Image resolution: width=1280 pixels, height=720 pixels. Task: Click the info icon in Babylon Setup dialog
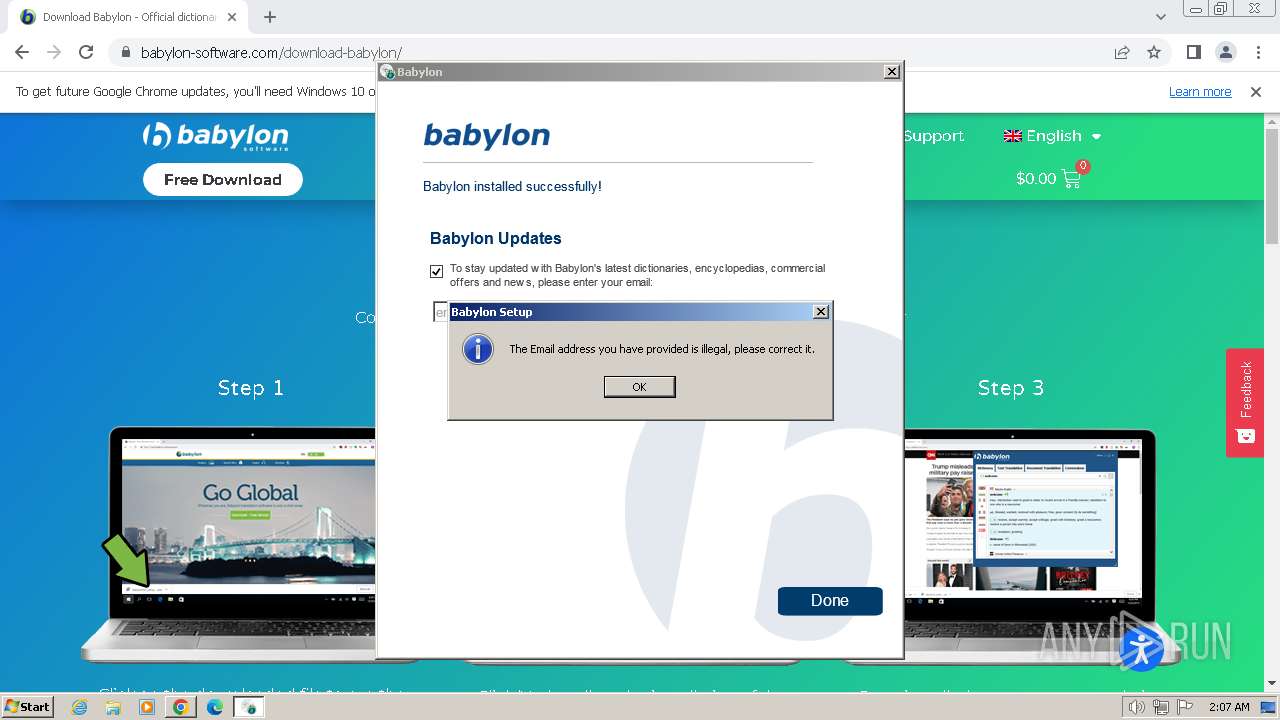478,349
